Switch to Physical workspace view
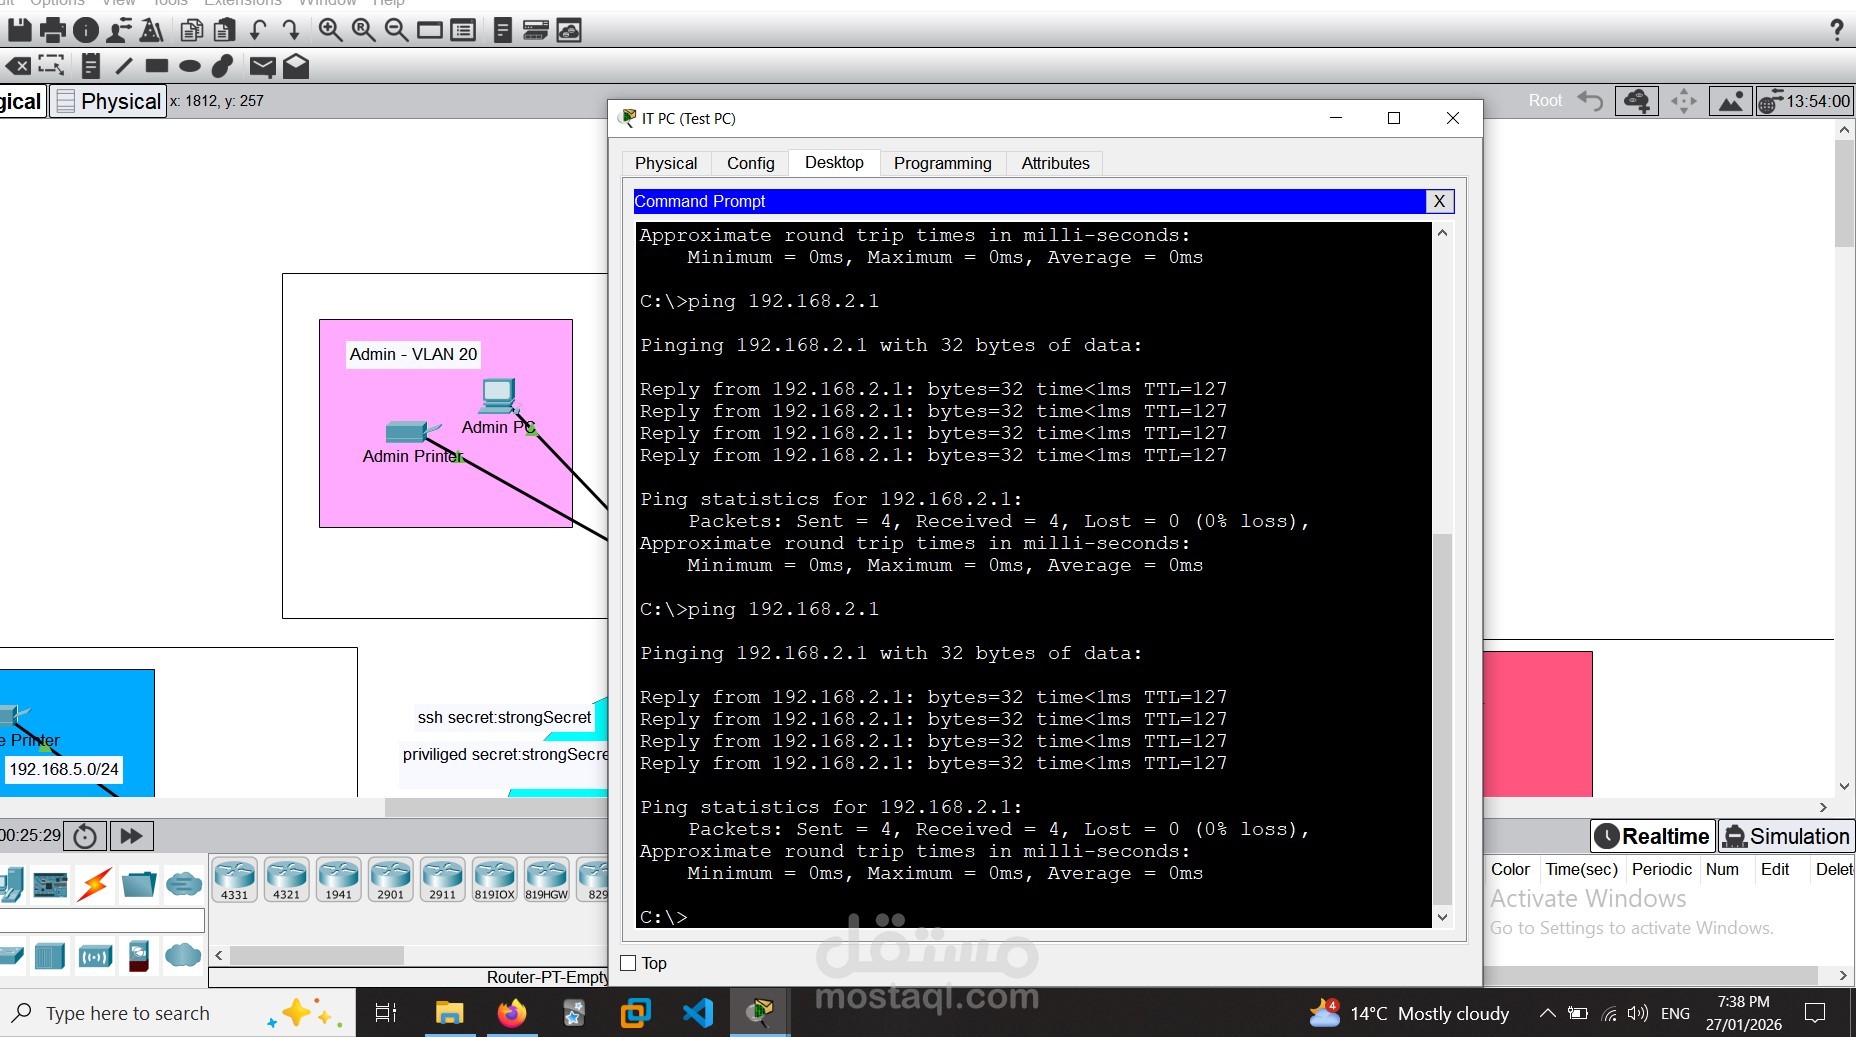1856x1037 pixels. coord(109,101)
